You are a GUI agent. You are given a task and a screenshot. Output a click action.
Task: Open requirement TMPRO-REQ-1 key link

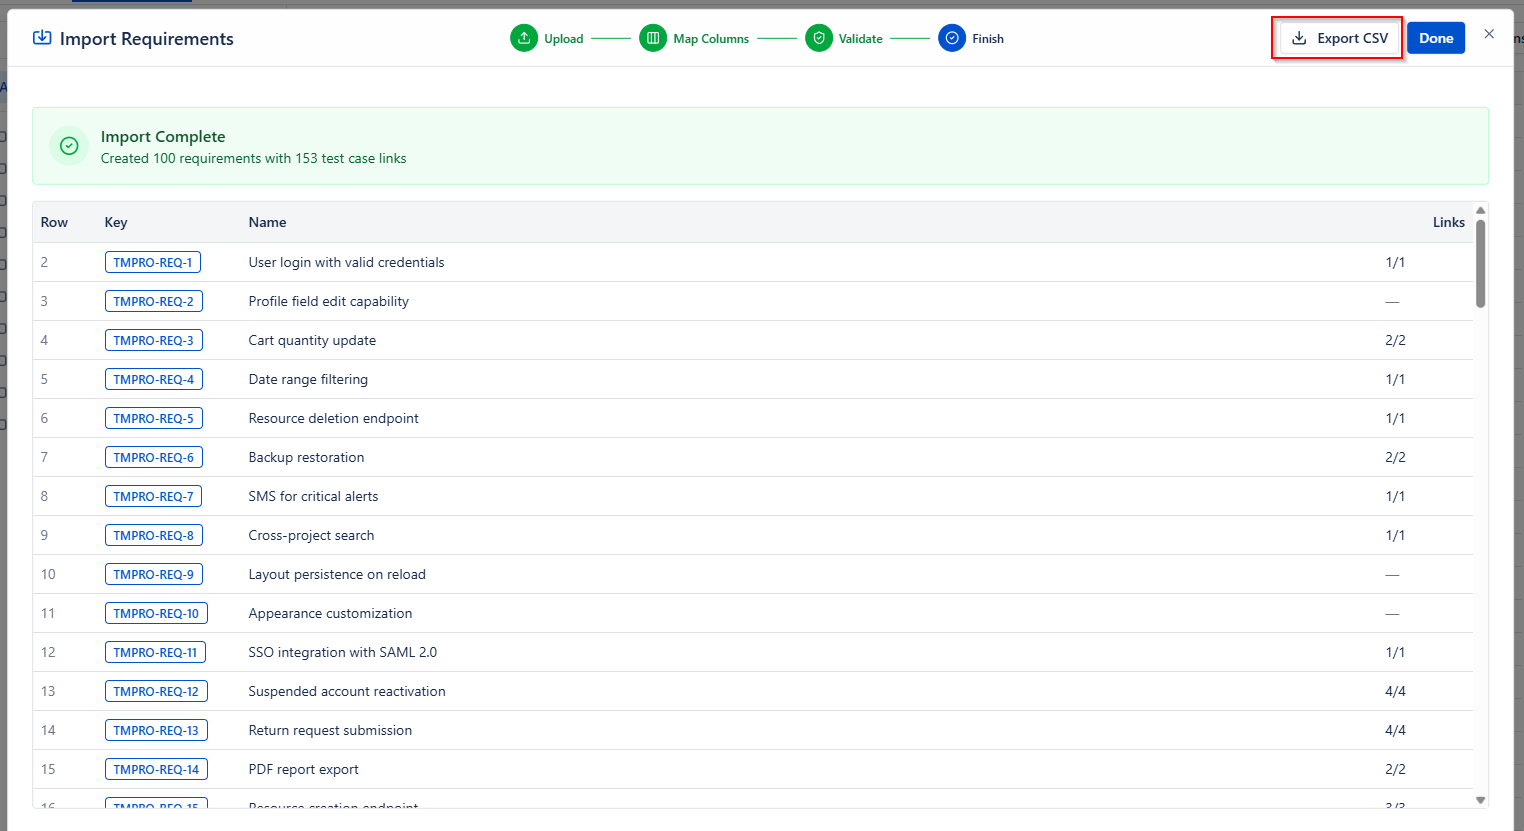[x=153, y=262]
